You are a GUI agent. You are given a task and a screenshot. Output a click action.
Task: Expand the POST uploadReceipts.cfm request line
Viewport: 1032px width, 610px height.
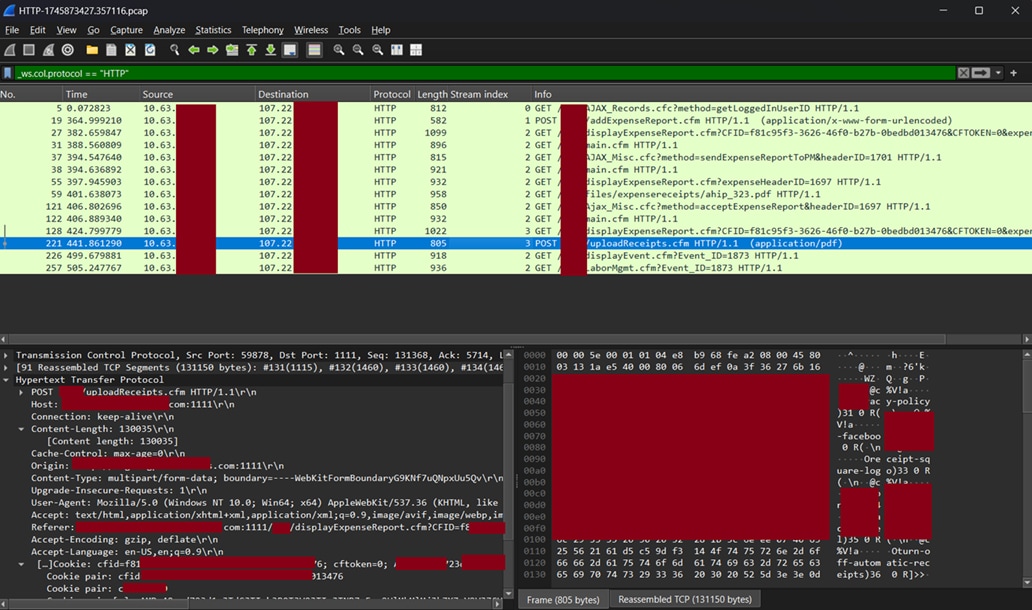point(21,392)
